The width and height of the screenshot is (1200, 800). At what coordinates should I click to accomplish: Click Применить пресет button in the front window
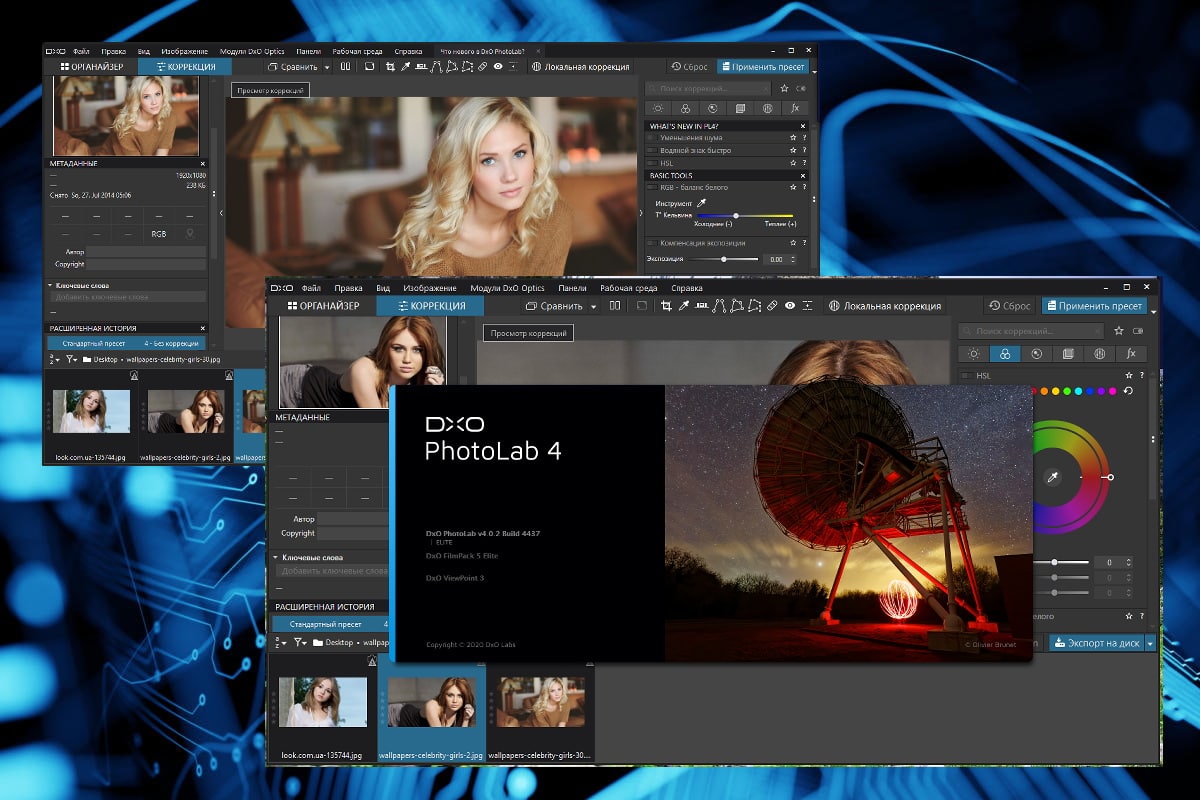1093,306
